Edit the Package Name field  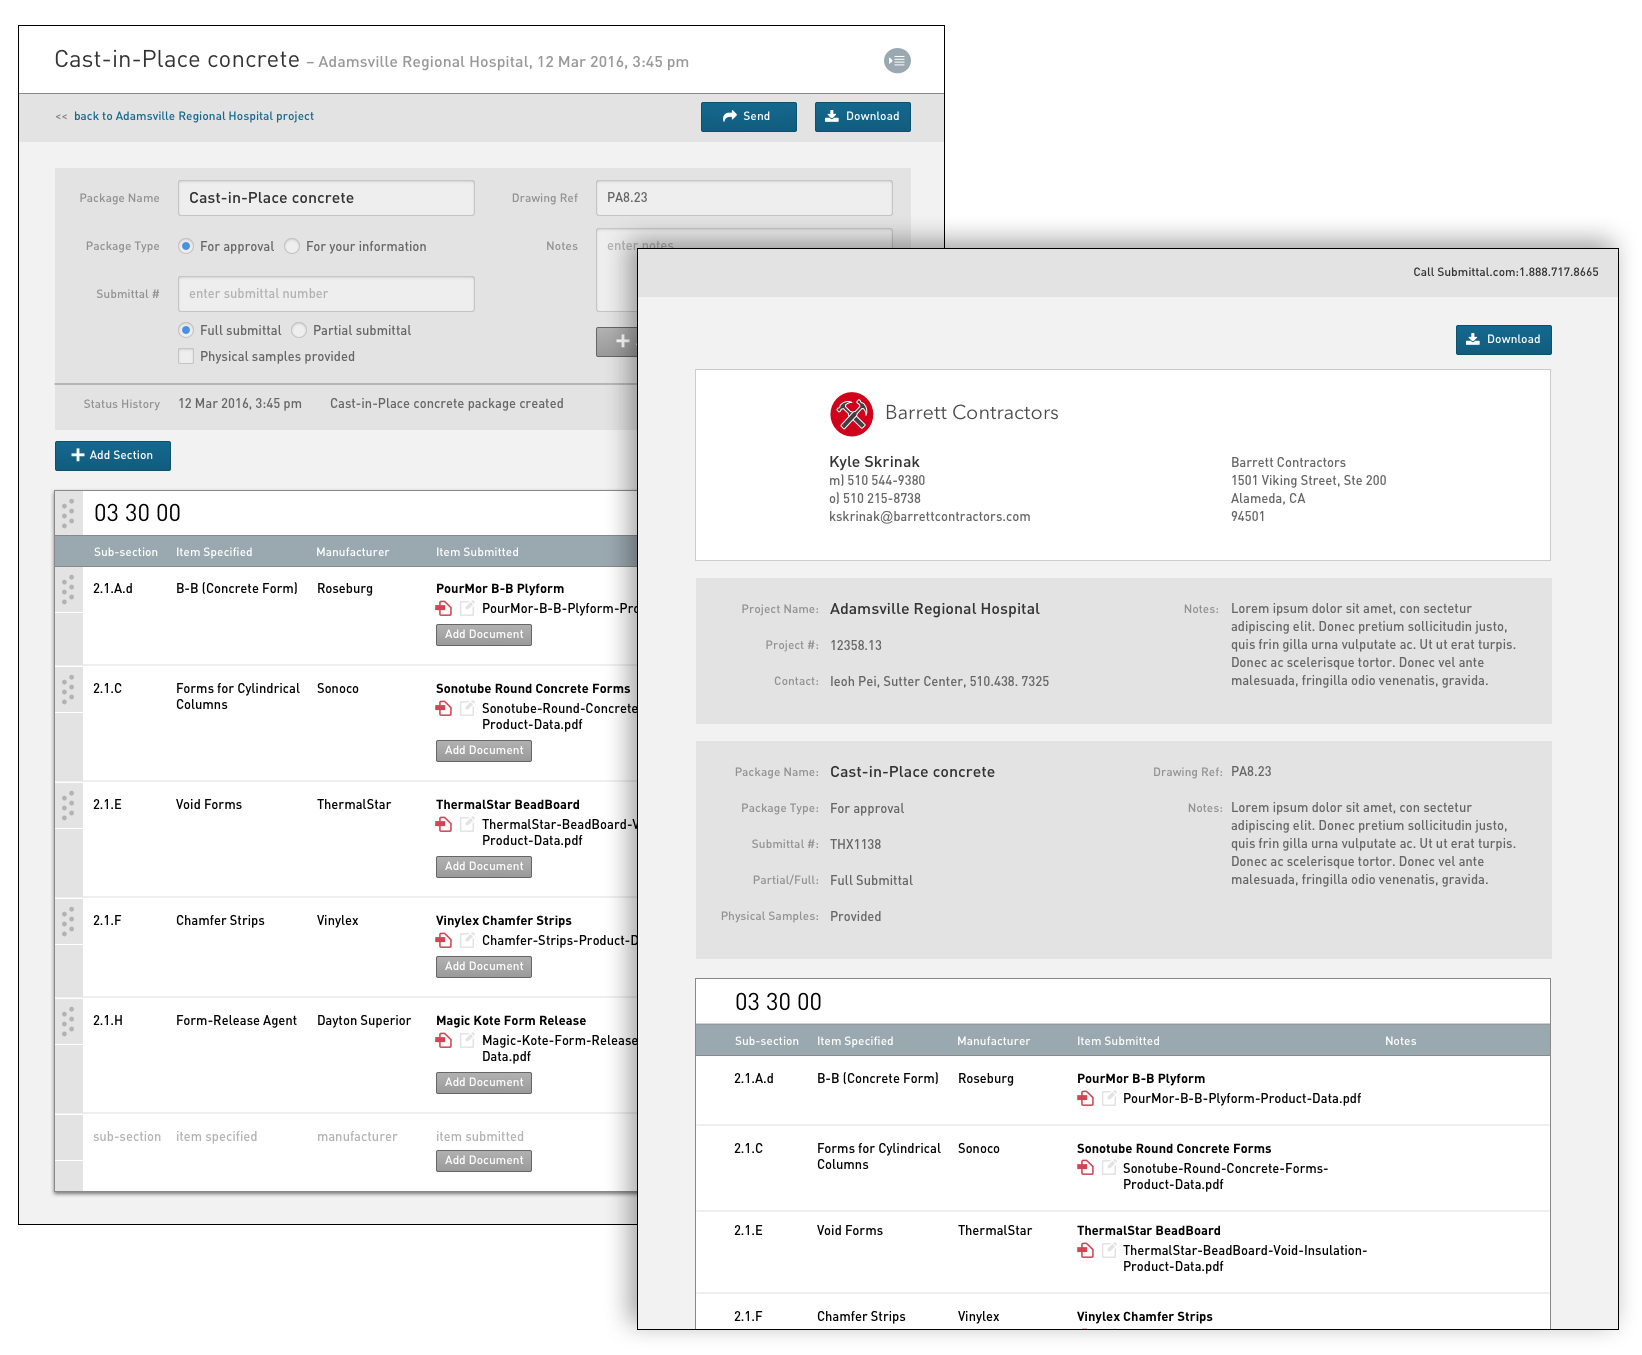(326, 198)
